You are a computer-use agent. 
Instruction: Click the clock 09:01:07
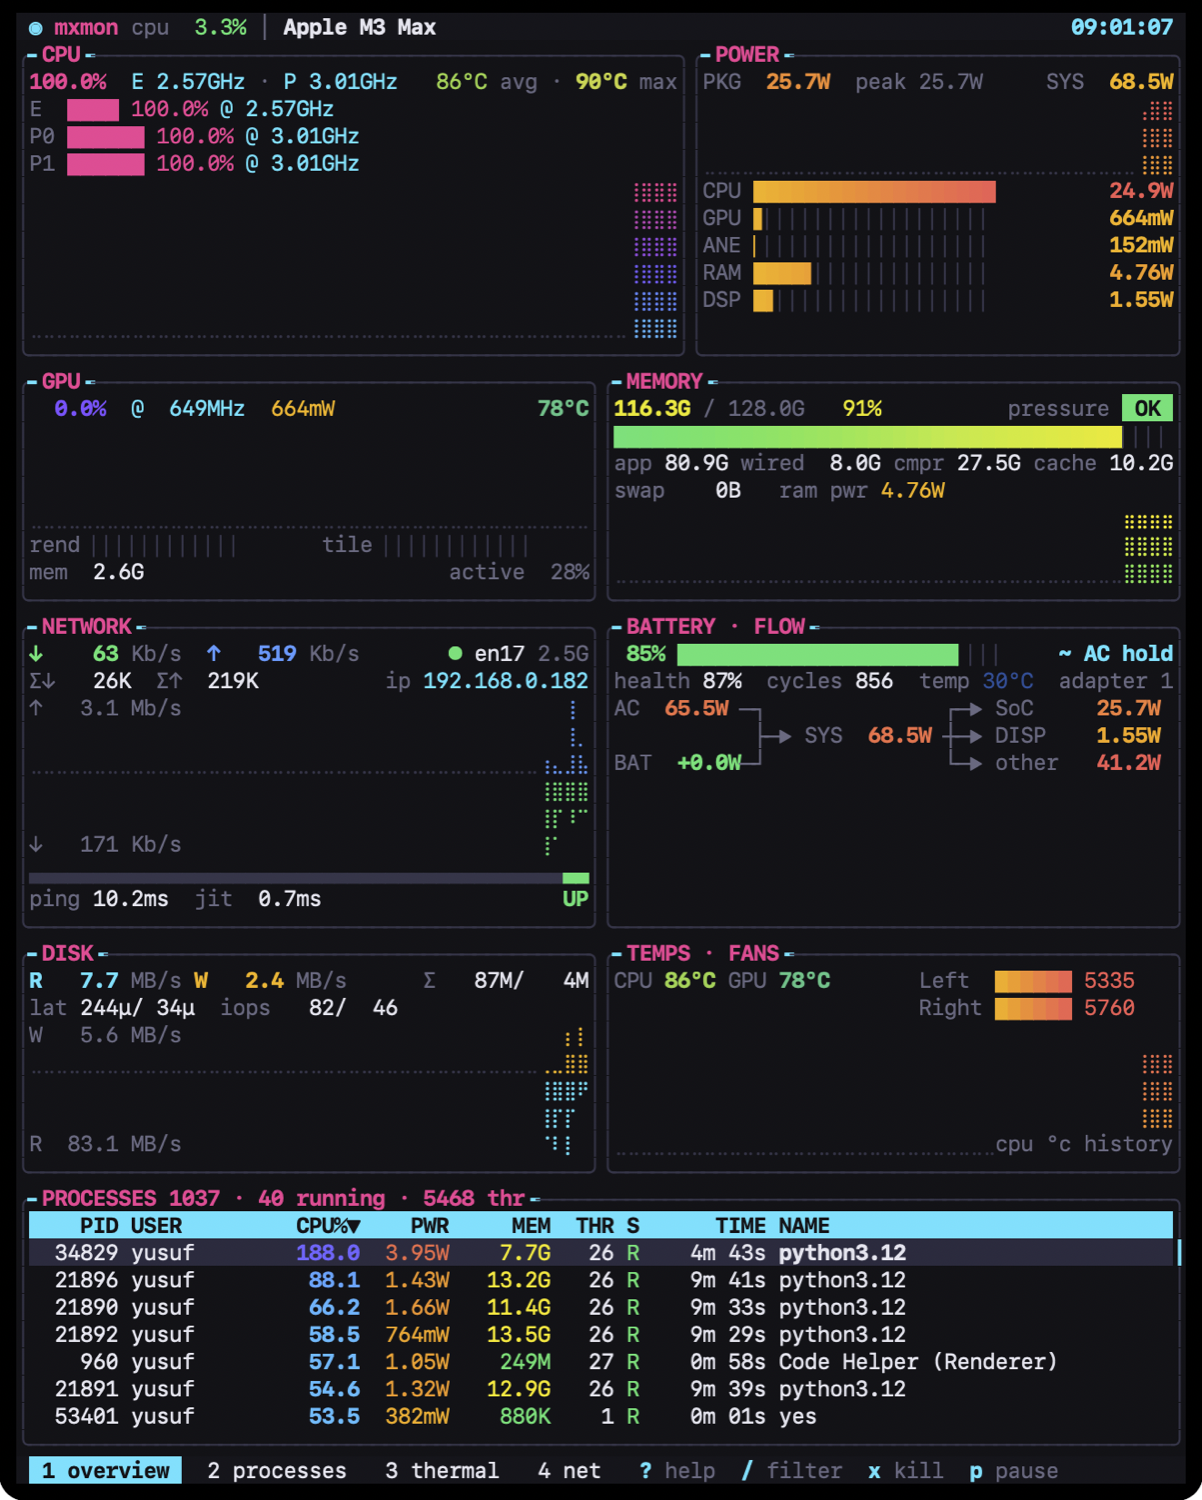[x=1122, y=27]
